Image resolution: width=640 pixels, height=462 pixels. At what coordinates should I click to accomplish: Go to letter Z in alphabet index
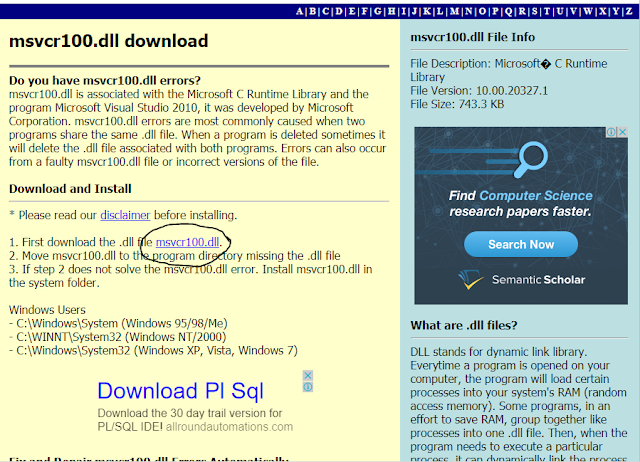(x=629, y=11)
